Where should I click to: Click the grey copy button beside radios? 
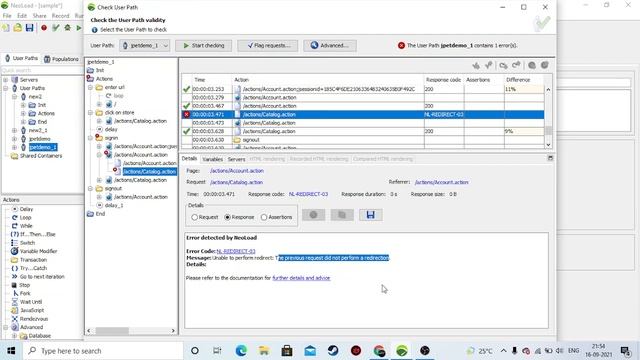click(342, 215)
